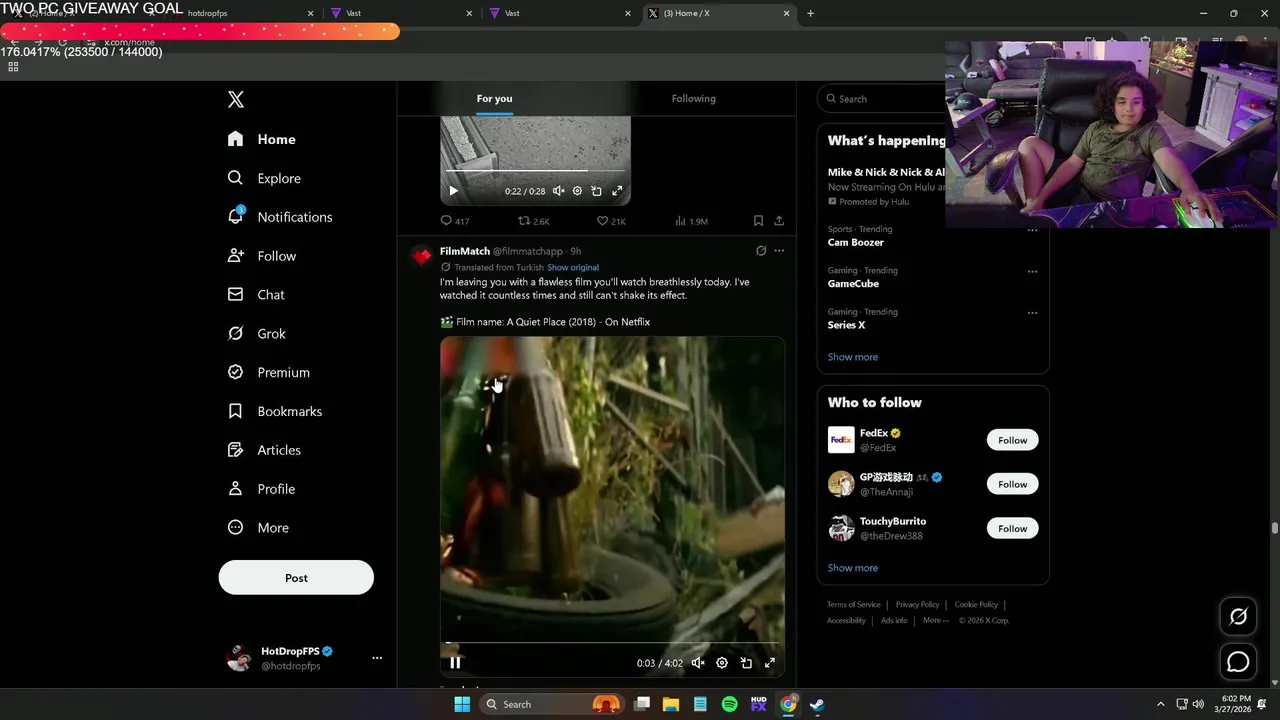
Task: Follow the TouchyBurrito account
Action: click(1012, 528)
